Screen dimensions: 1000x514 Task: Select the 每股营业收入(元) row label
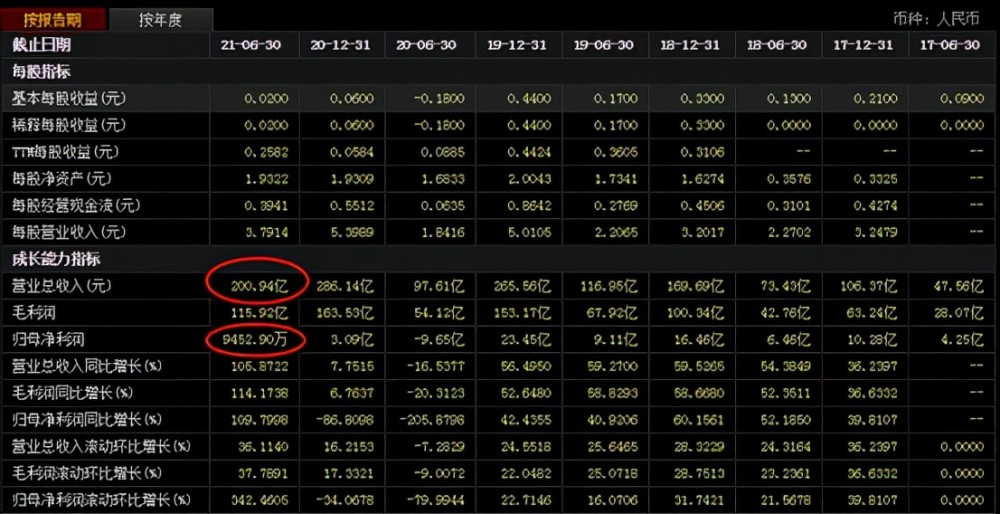(69, 233)
